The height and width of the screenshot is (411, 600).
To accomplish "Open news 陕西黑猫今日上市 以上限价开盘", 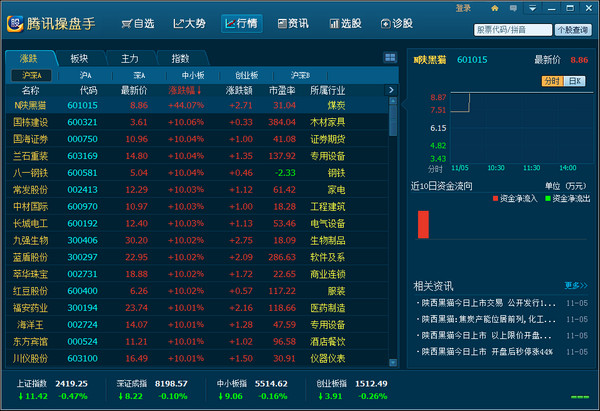I will [x=486, y=336].
